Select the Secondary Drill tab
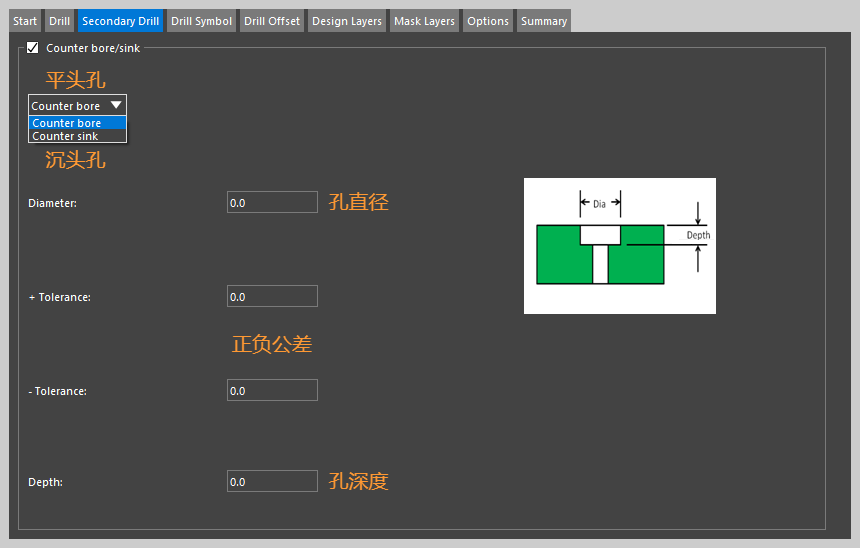860x548 pixels. coord(120,21)
